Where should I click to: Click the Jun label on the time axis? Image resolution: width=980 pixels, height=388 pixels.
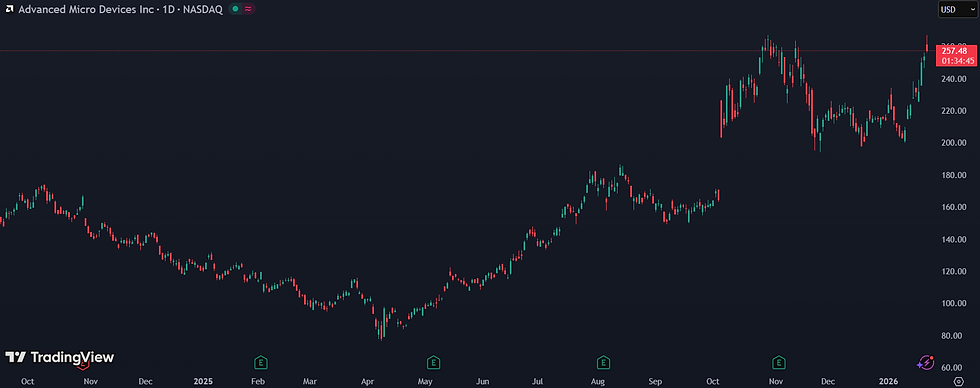pyautogui.click(x=482, y=381)
